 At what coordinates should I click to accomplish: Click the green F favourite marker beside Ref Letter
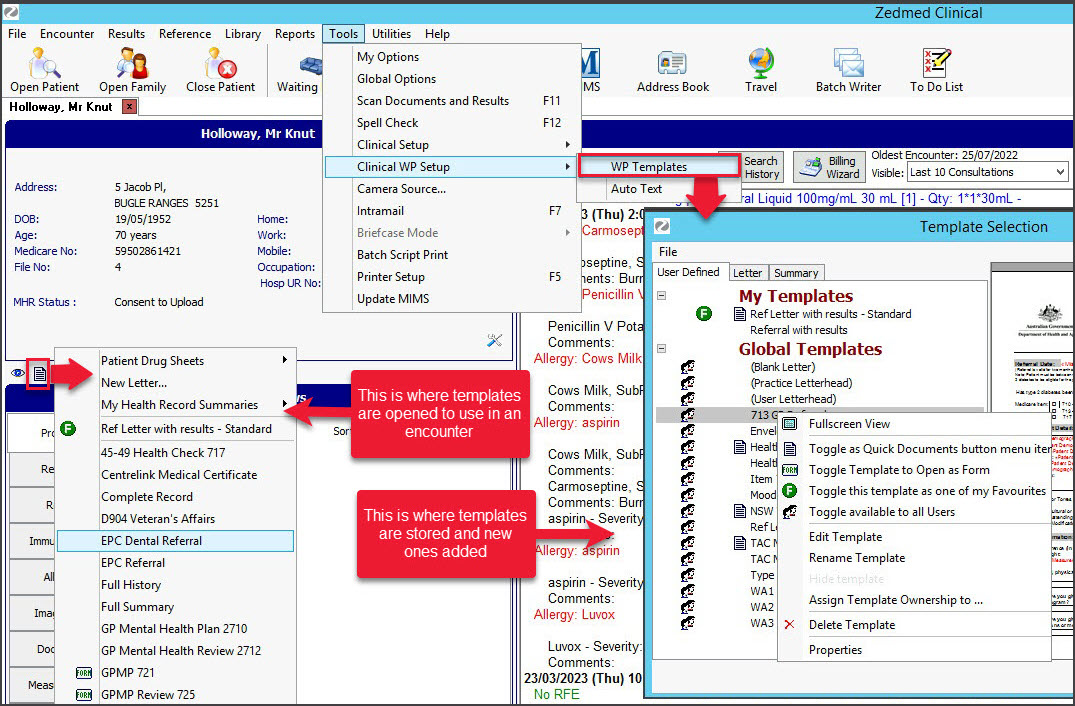tap(704, 313)
